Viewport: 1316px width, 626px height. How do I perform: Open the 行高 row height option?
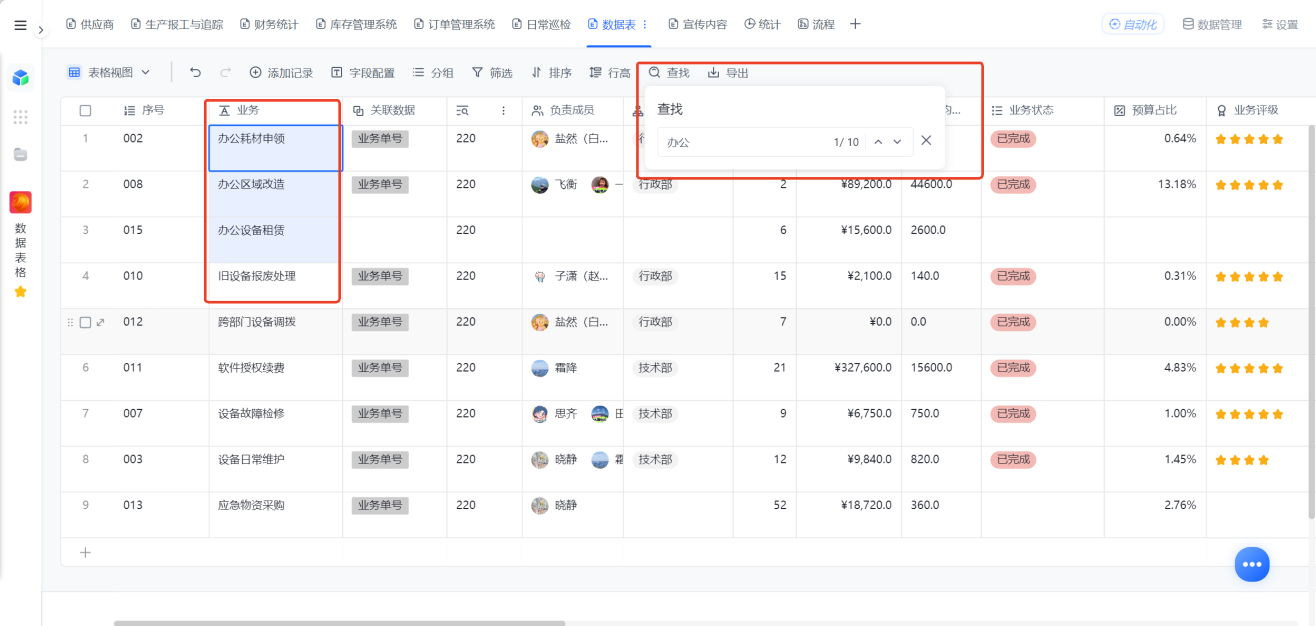[610, 73]
